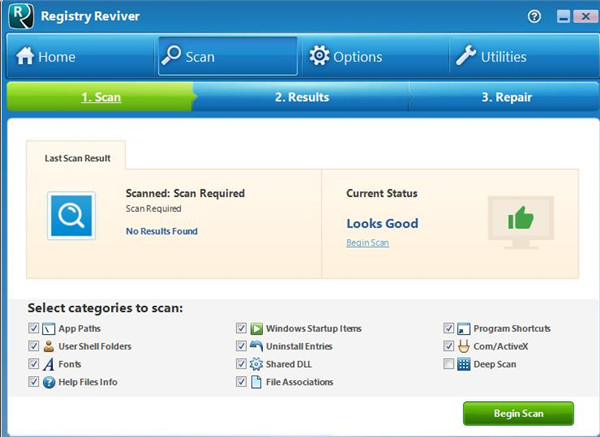This screenshot has width=600, height=437.
Task: Uncheck the Uninstall Entries checkbox
Action: pyautogui.click(x=241, y=346)
